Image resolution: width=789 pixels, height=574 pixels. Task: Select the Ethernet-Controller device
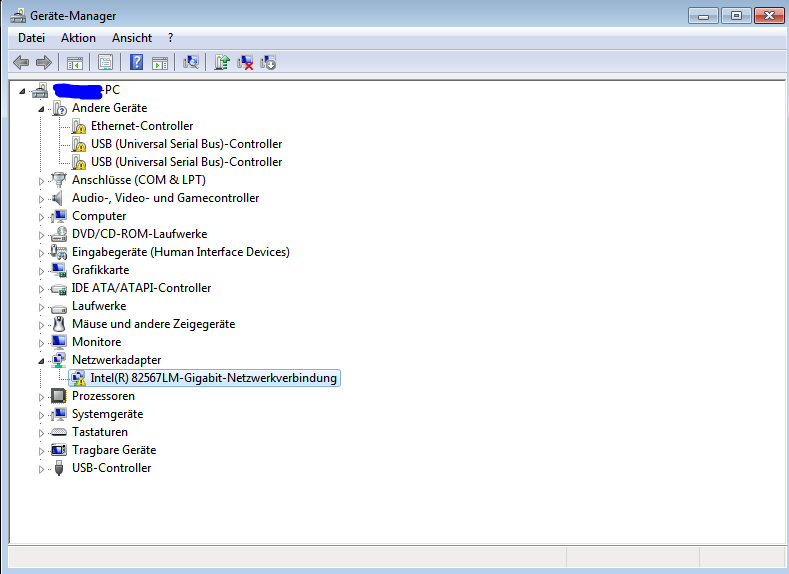141,126
